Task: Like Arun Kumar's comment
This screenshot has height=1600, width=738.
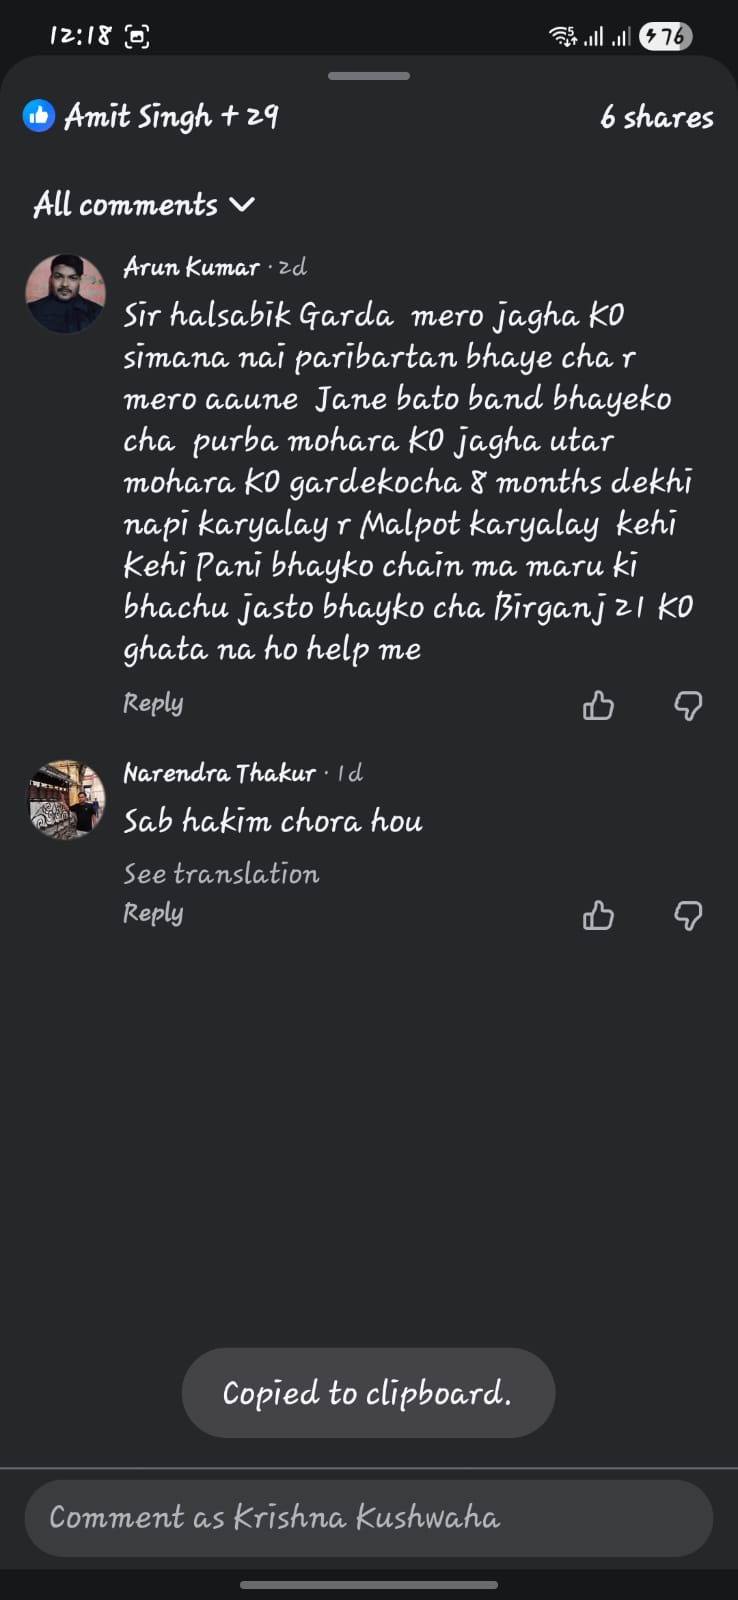Action: point(598,706)
